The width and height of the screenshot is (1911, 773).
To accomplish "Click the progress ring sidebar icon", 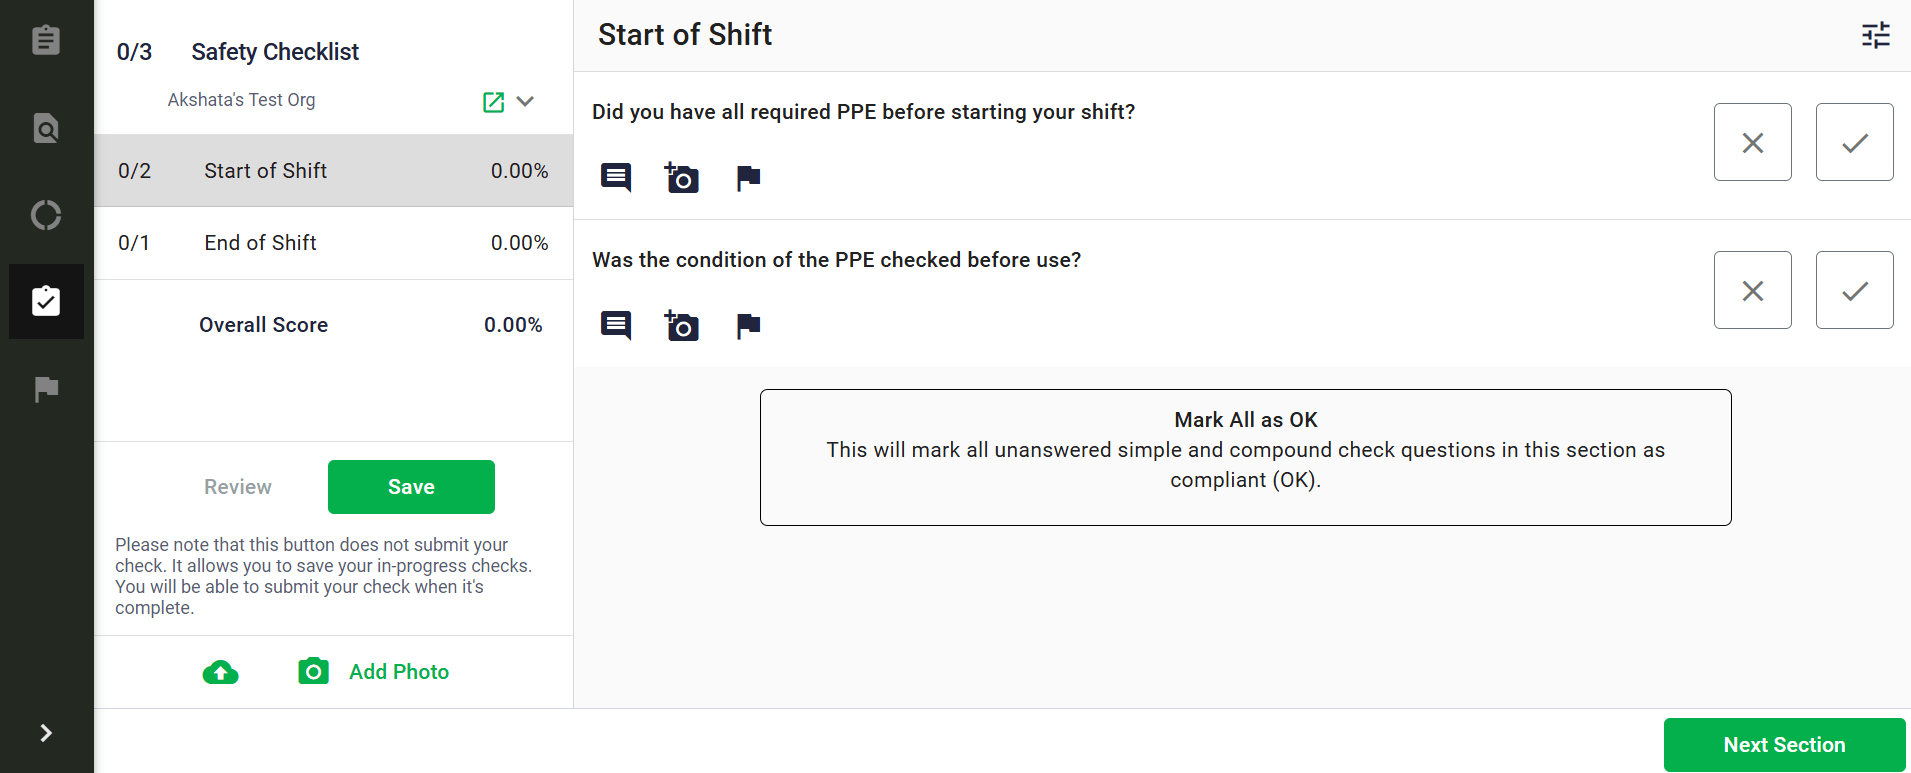I will pos(46,215).
